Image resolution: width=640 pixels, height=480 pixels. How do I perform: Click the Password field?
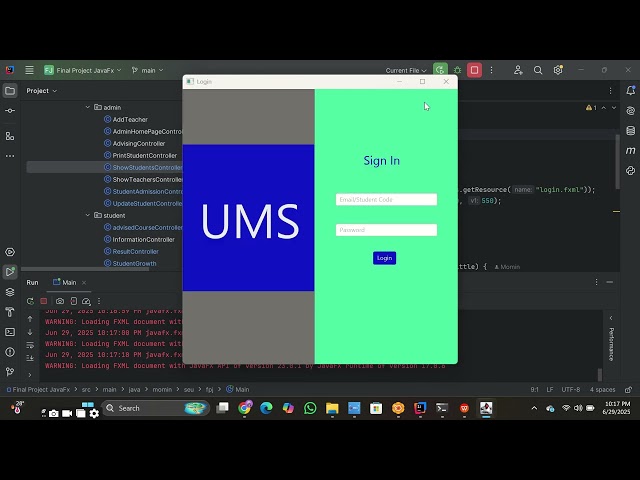[x=386, y=230]
